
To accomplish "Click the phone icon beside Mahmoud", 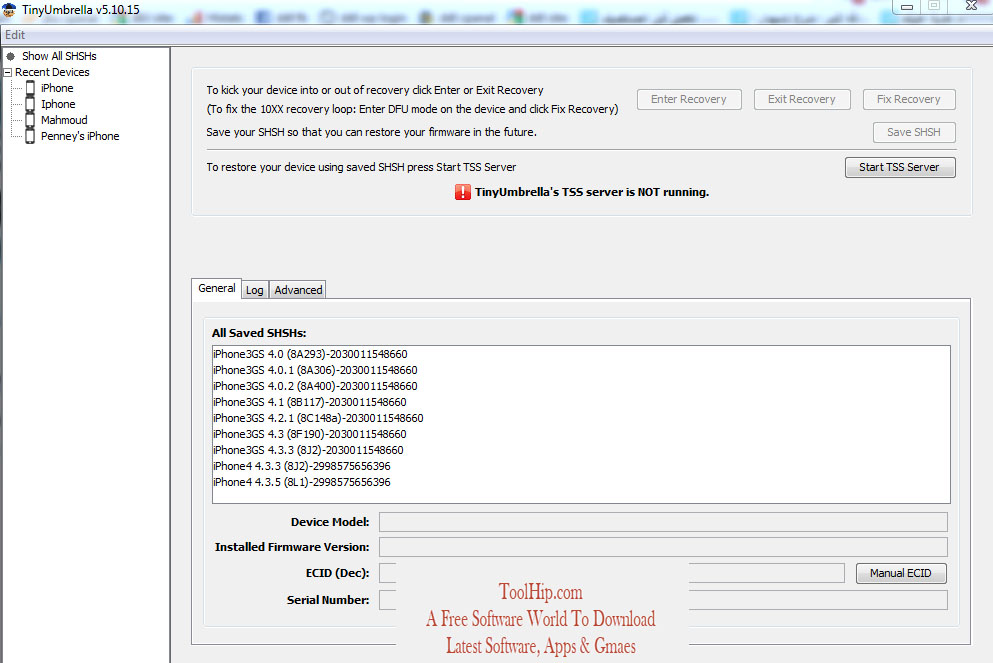I will (30, 120).
